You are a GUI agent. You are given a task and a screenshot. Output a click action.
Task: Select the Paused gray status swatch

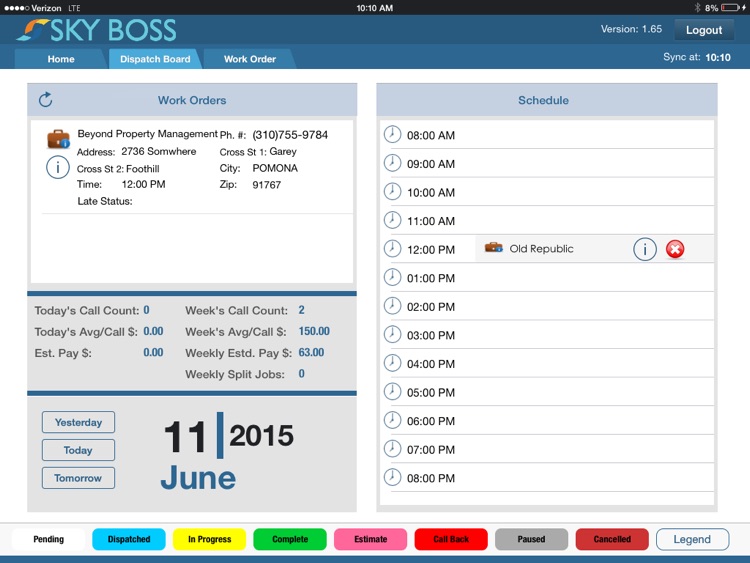point(531,539)
